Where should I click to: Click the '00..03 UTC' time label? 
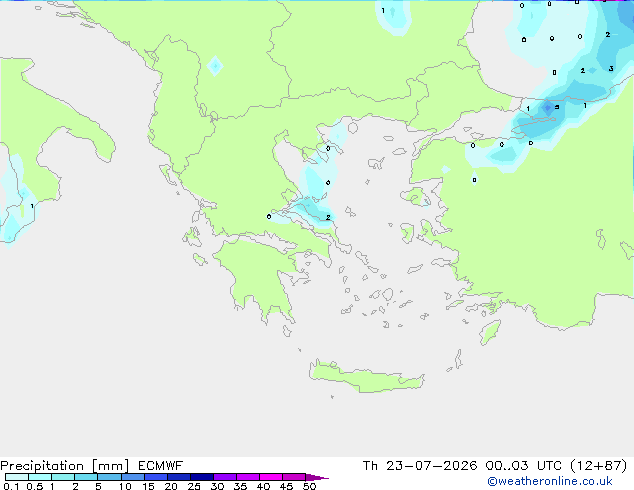[524, 466]
